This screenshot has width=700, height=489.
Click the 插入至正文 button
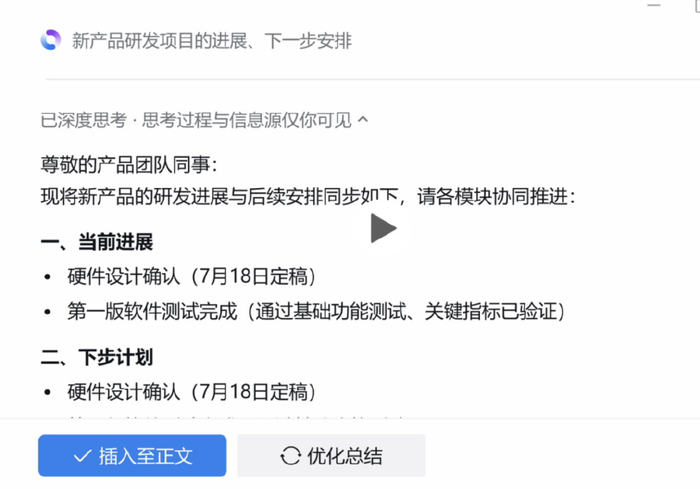point(132,456)
